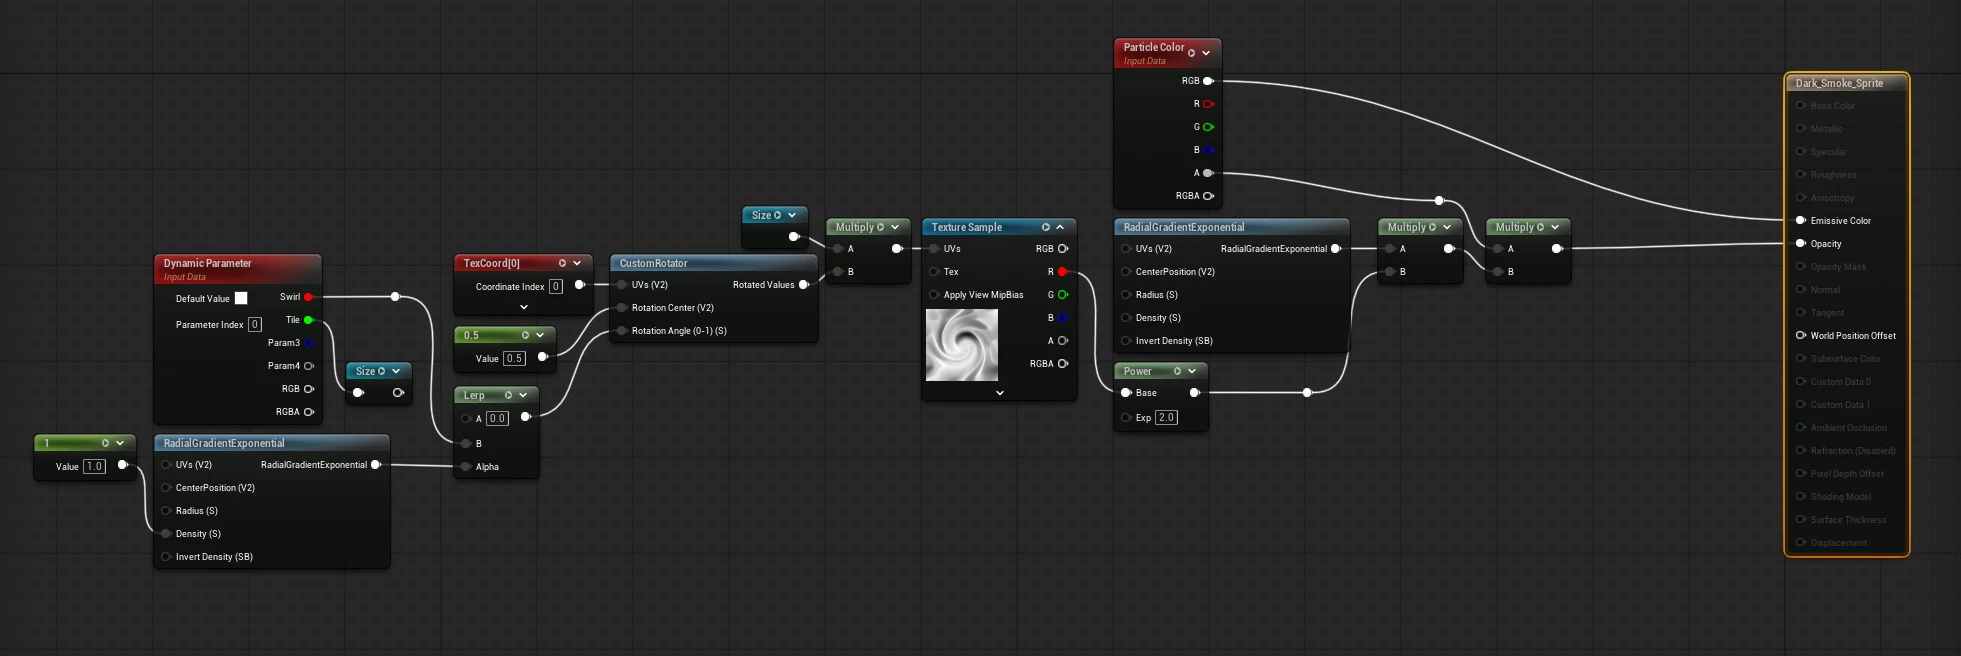Select the CustomRotator node title
The image size is (1961, 656).
click(x=653, y=263)
